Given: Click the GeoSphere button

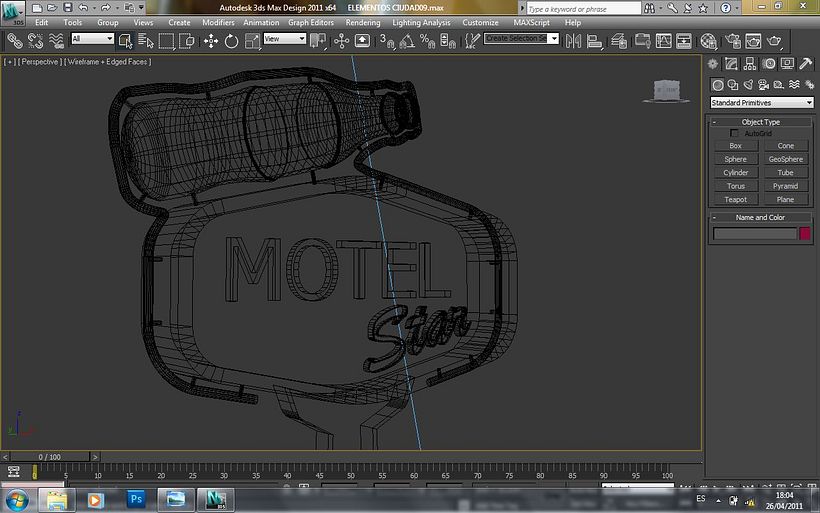Looking at the screenshot, I should pos(785,159).
